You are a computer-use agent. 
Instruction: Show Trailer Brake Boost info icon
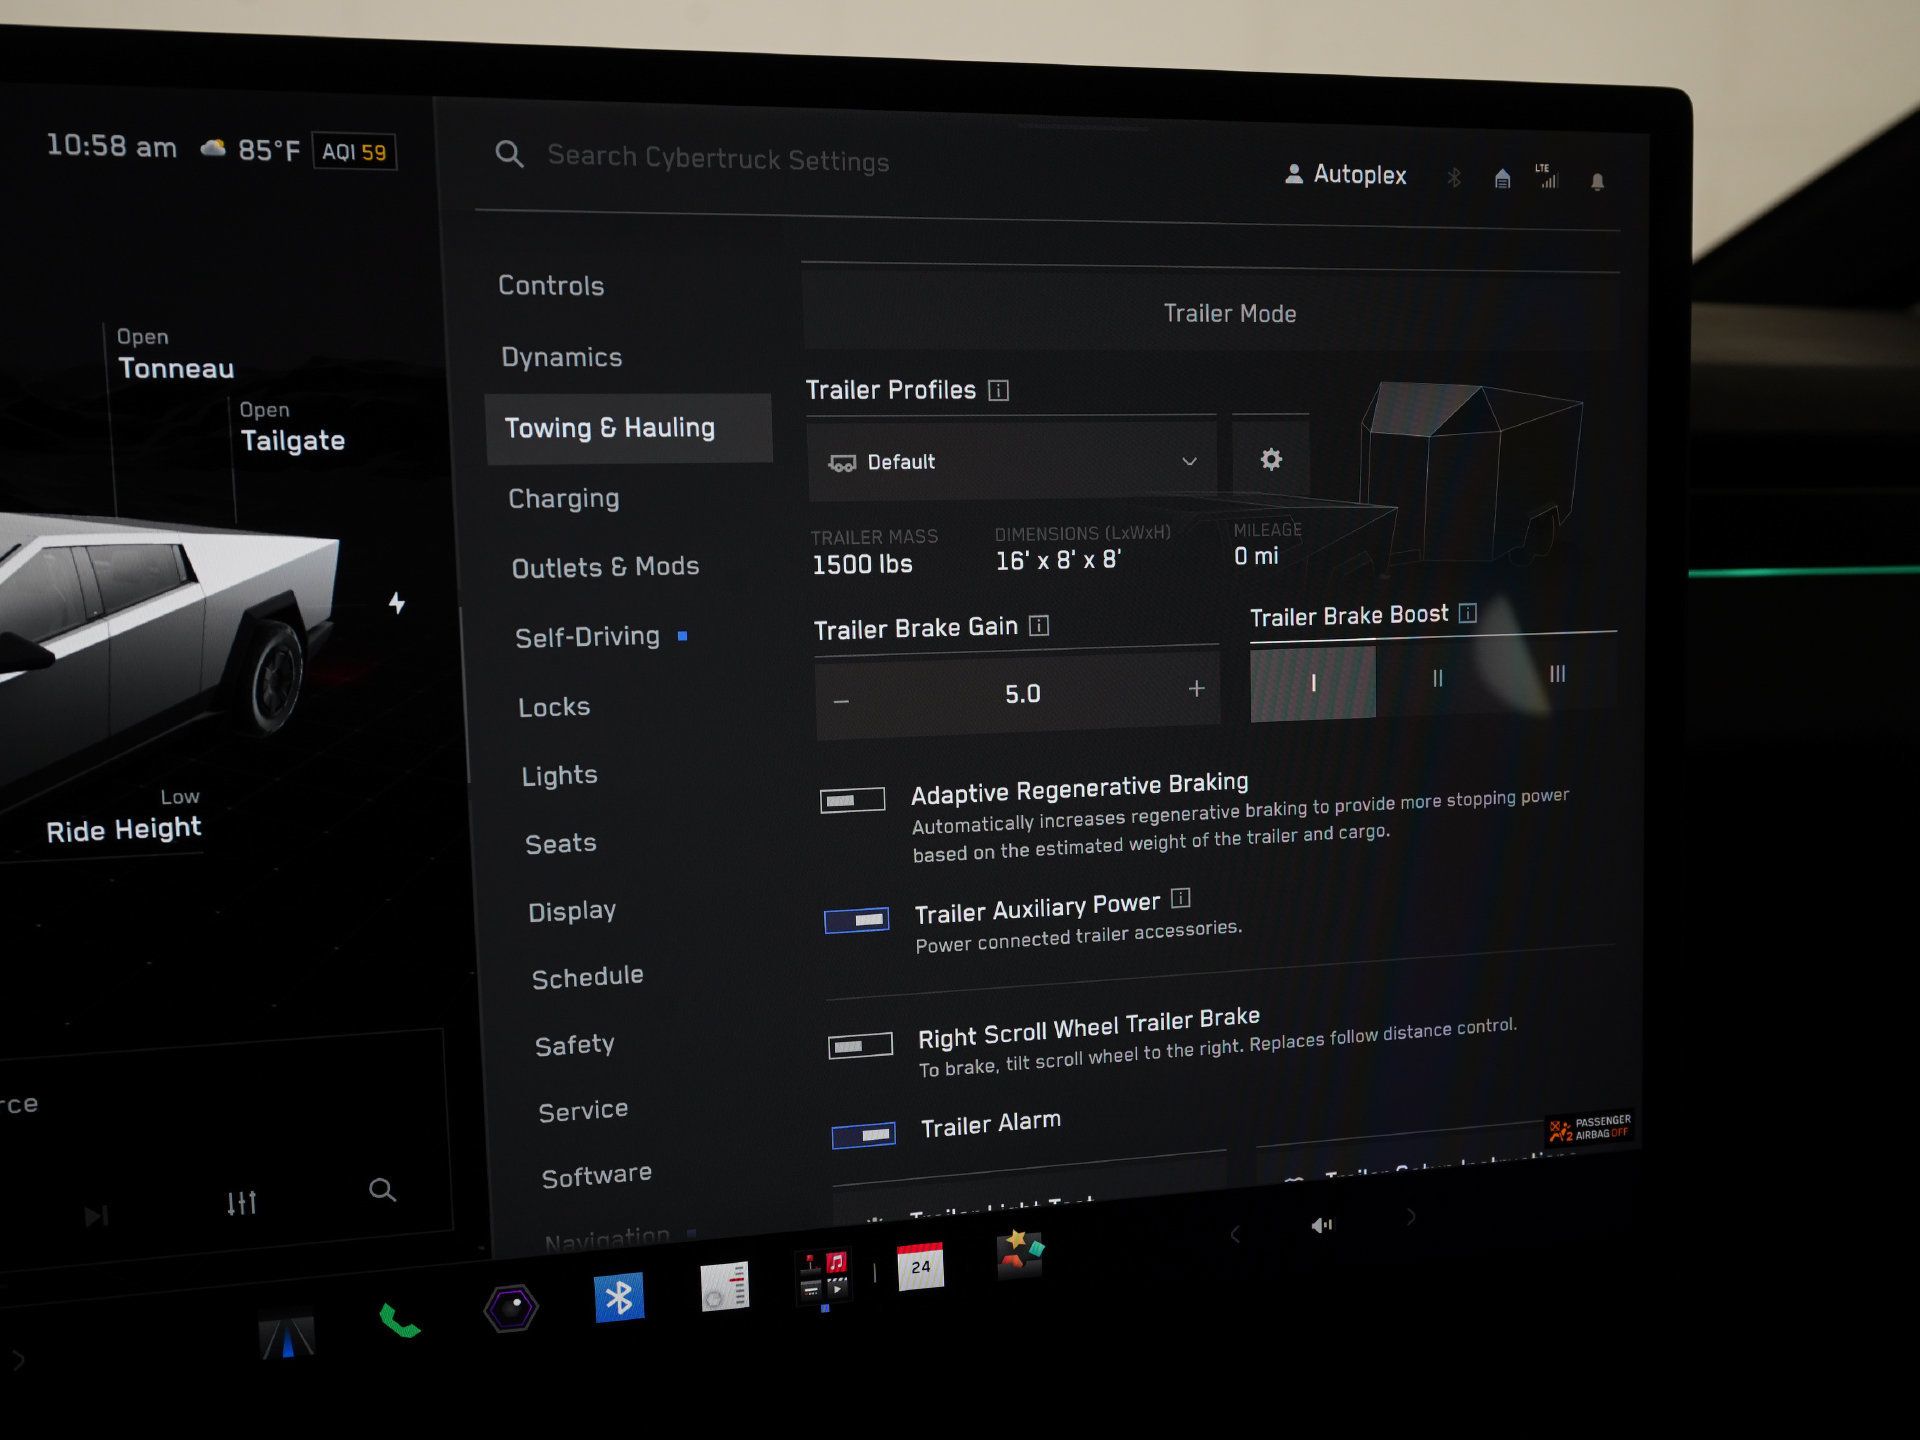pyautogui.click(x=1467, y=613)
